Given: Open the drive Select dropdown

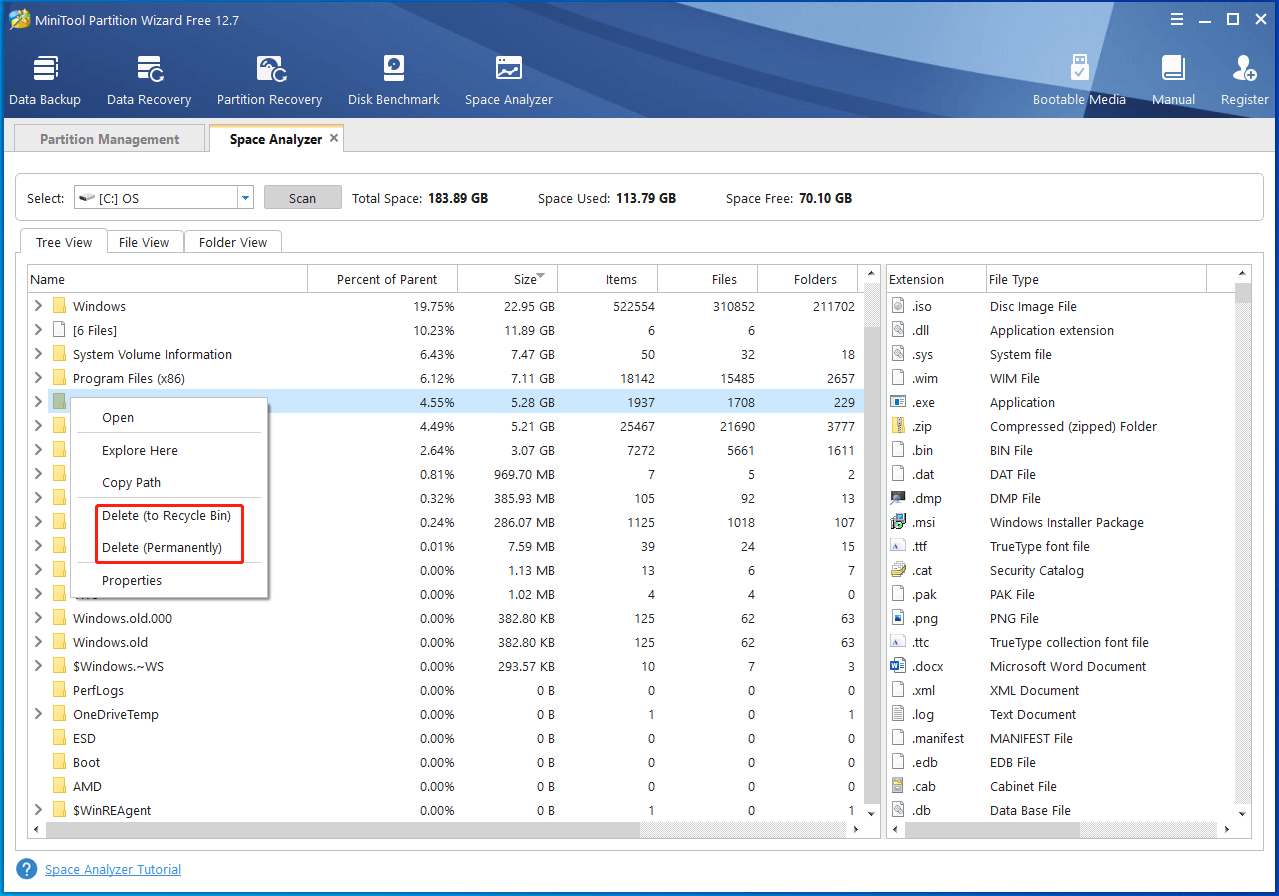Looking at the screenshot, I should click(245, 198).
